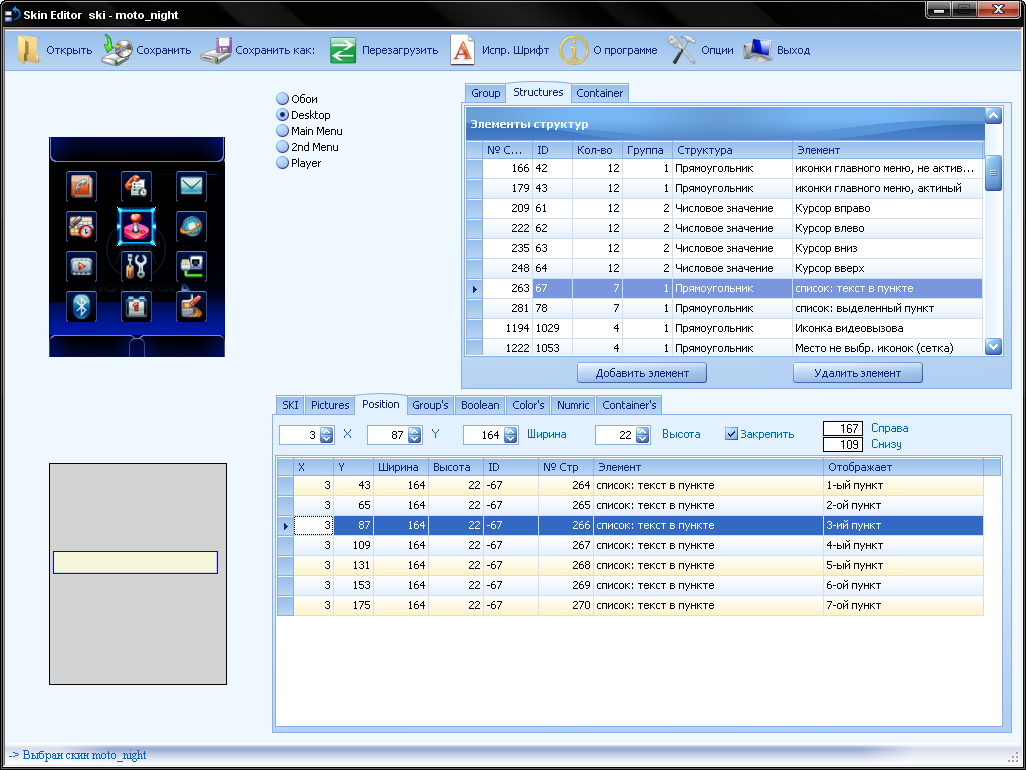Screen dimensions: 1026x770
Task: Select the video player icon in phone preview
Action: 81,266
